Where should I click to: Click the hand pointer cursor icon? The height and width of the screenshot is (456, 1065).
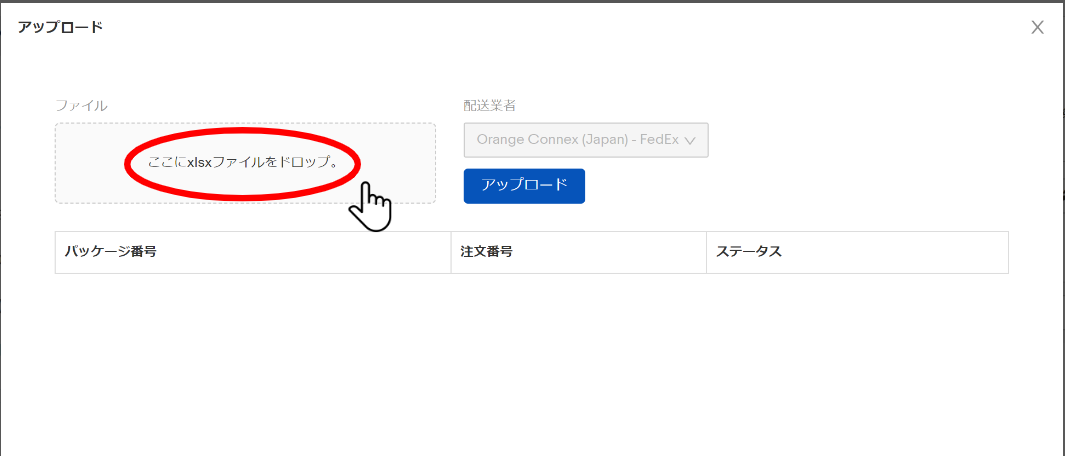370,207
